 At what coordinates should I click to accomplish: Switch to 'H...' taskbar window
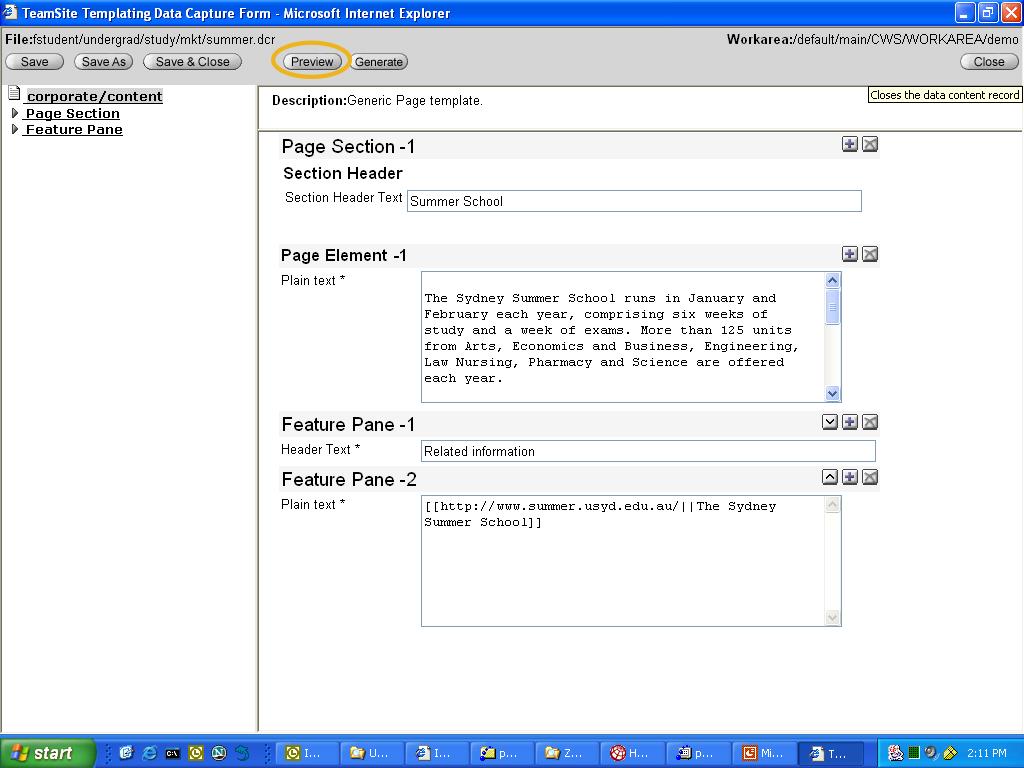[631, 753]
